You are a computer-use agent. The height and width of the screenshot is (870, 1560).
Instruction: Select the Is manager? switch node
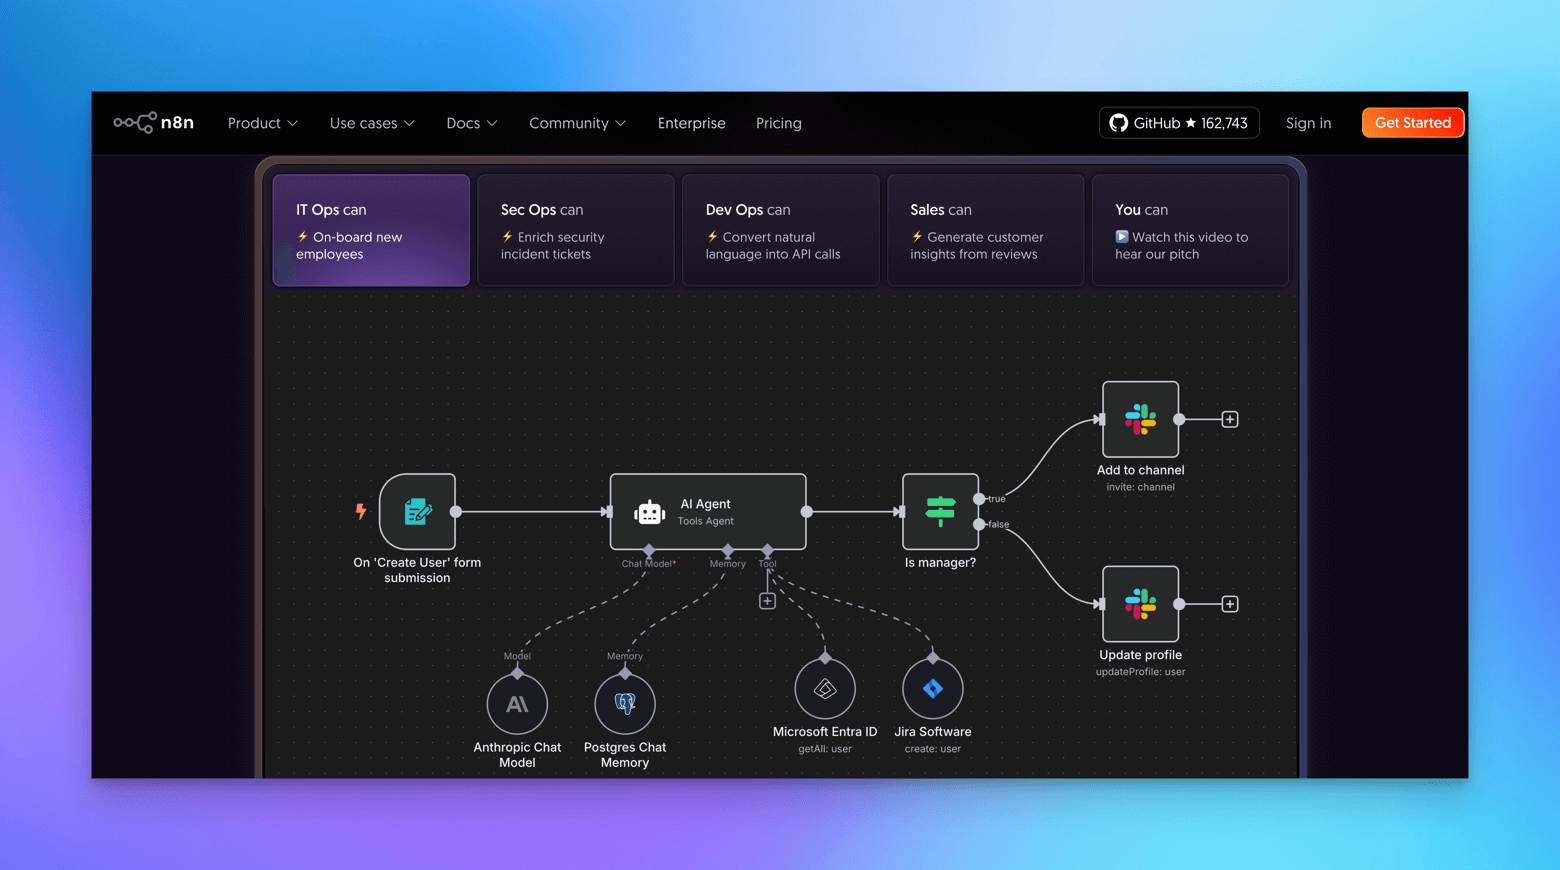[940, 512]
